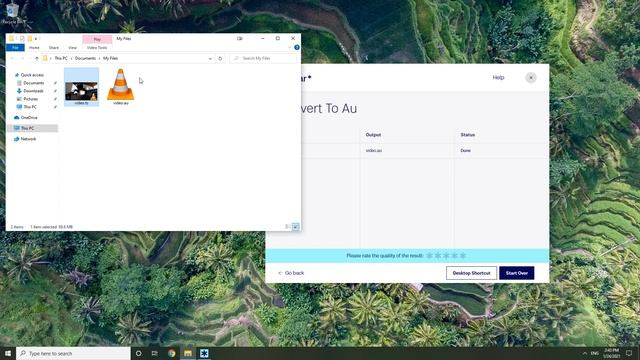The width and height of the screenshot is (640, 360).
Task: Rate the result four stars
Action: point(454,256)
